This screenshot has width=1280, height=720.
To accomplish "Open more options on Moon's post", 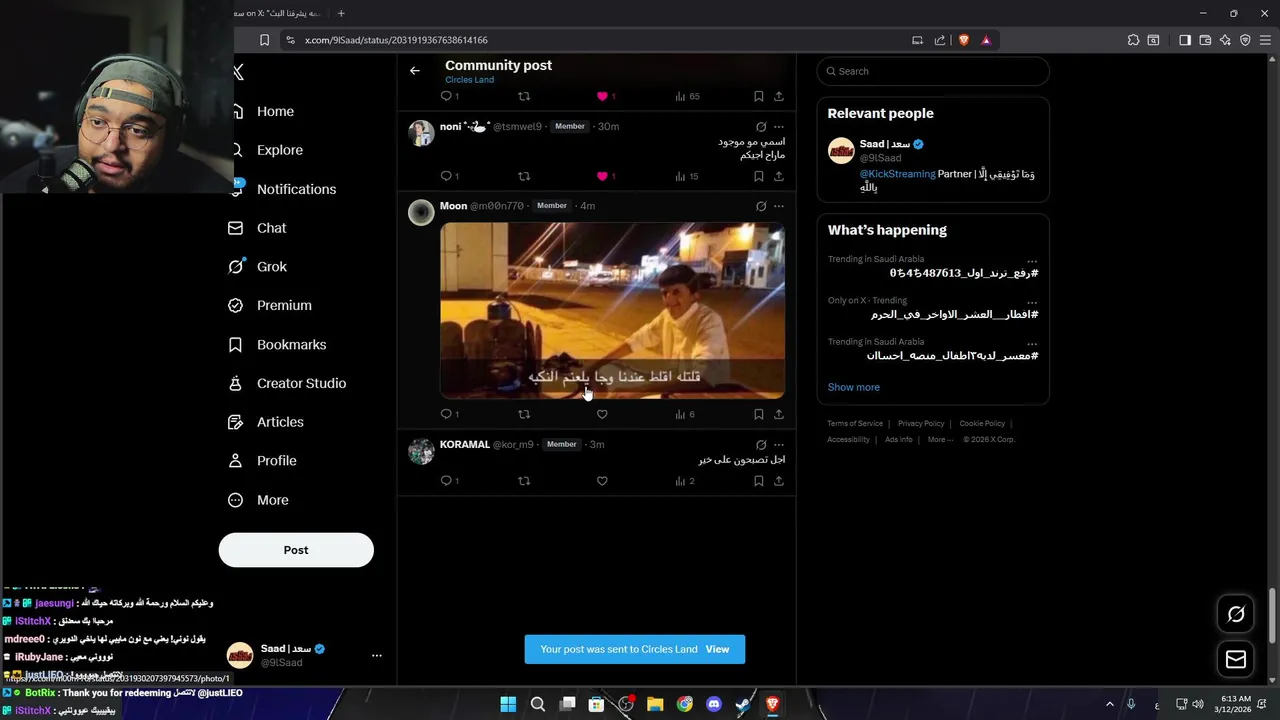I will (779, 206).
